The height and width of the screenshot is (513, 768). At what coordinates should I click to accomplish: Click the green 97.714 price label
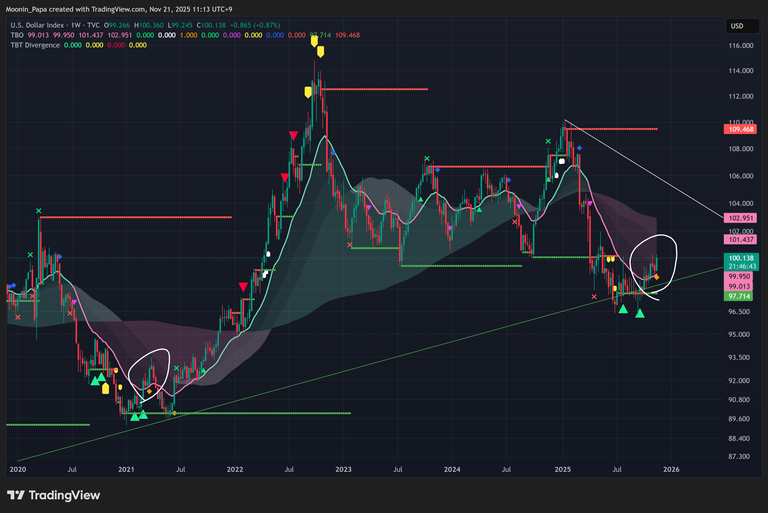(x=741, y=296)
